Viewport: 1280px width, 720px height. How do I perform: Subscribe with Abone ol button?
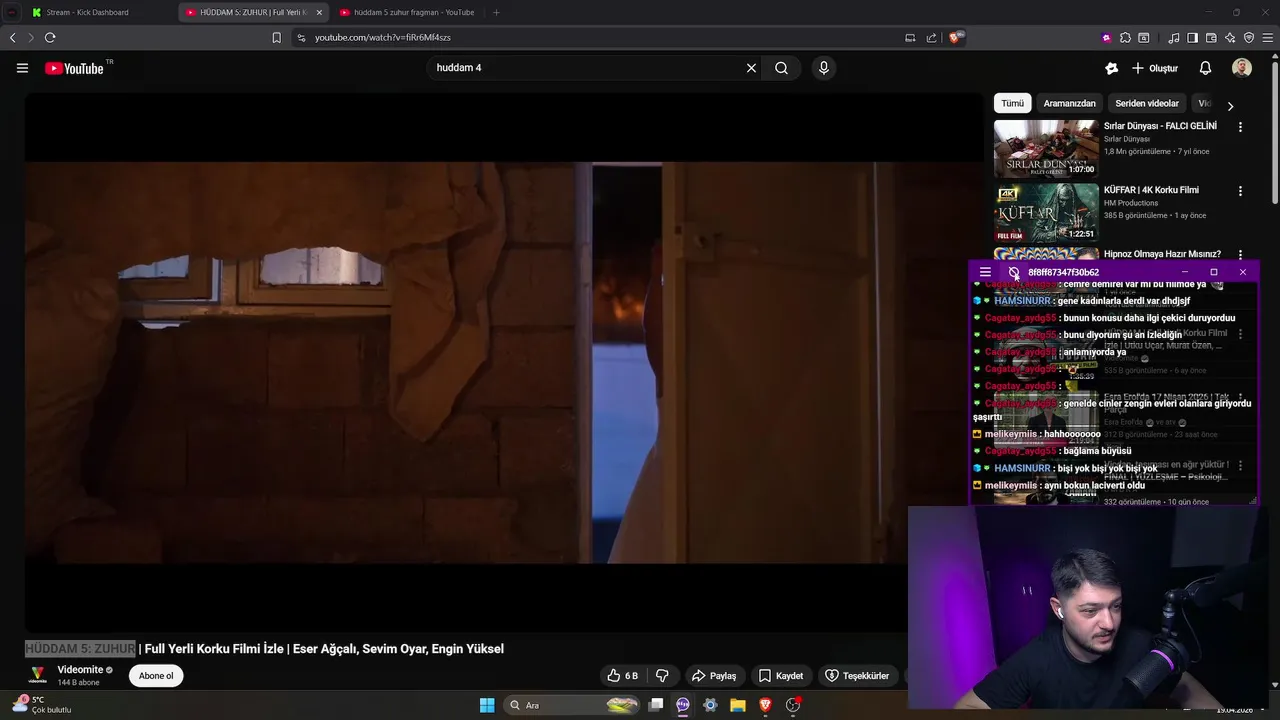point(156,676)
